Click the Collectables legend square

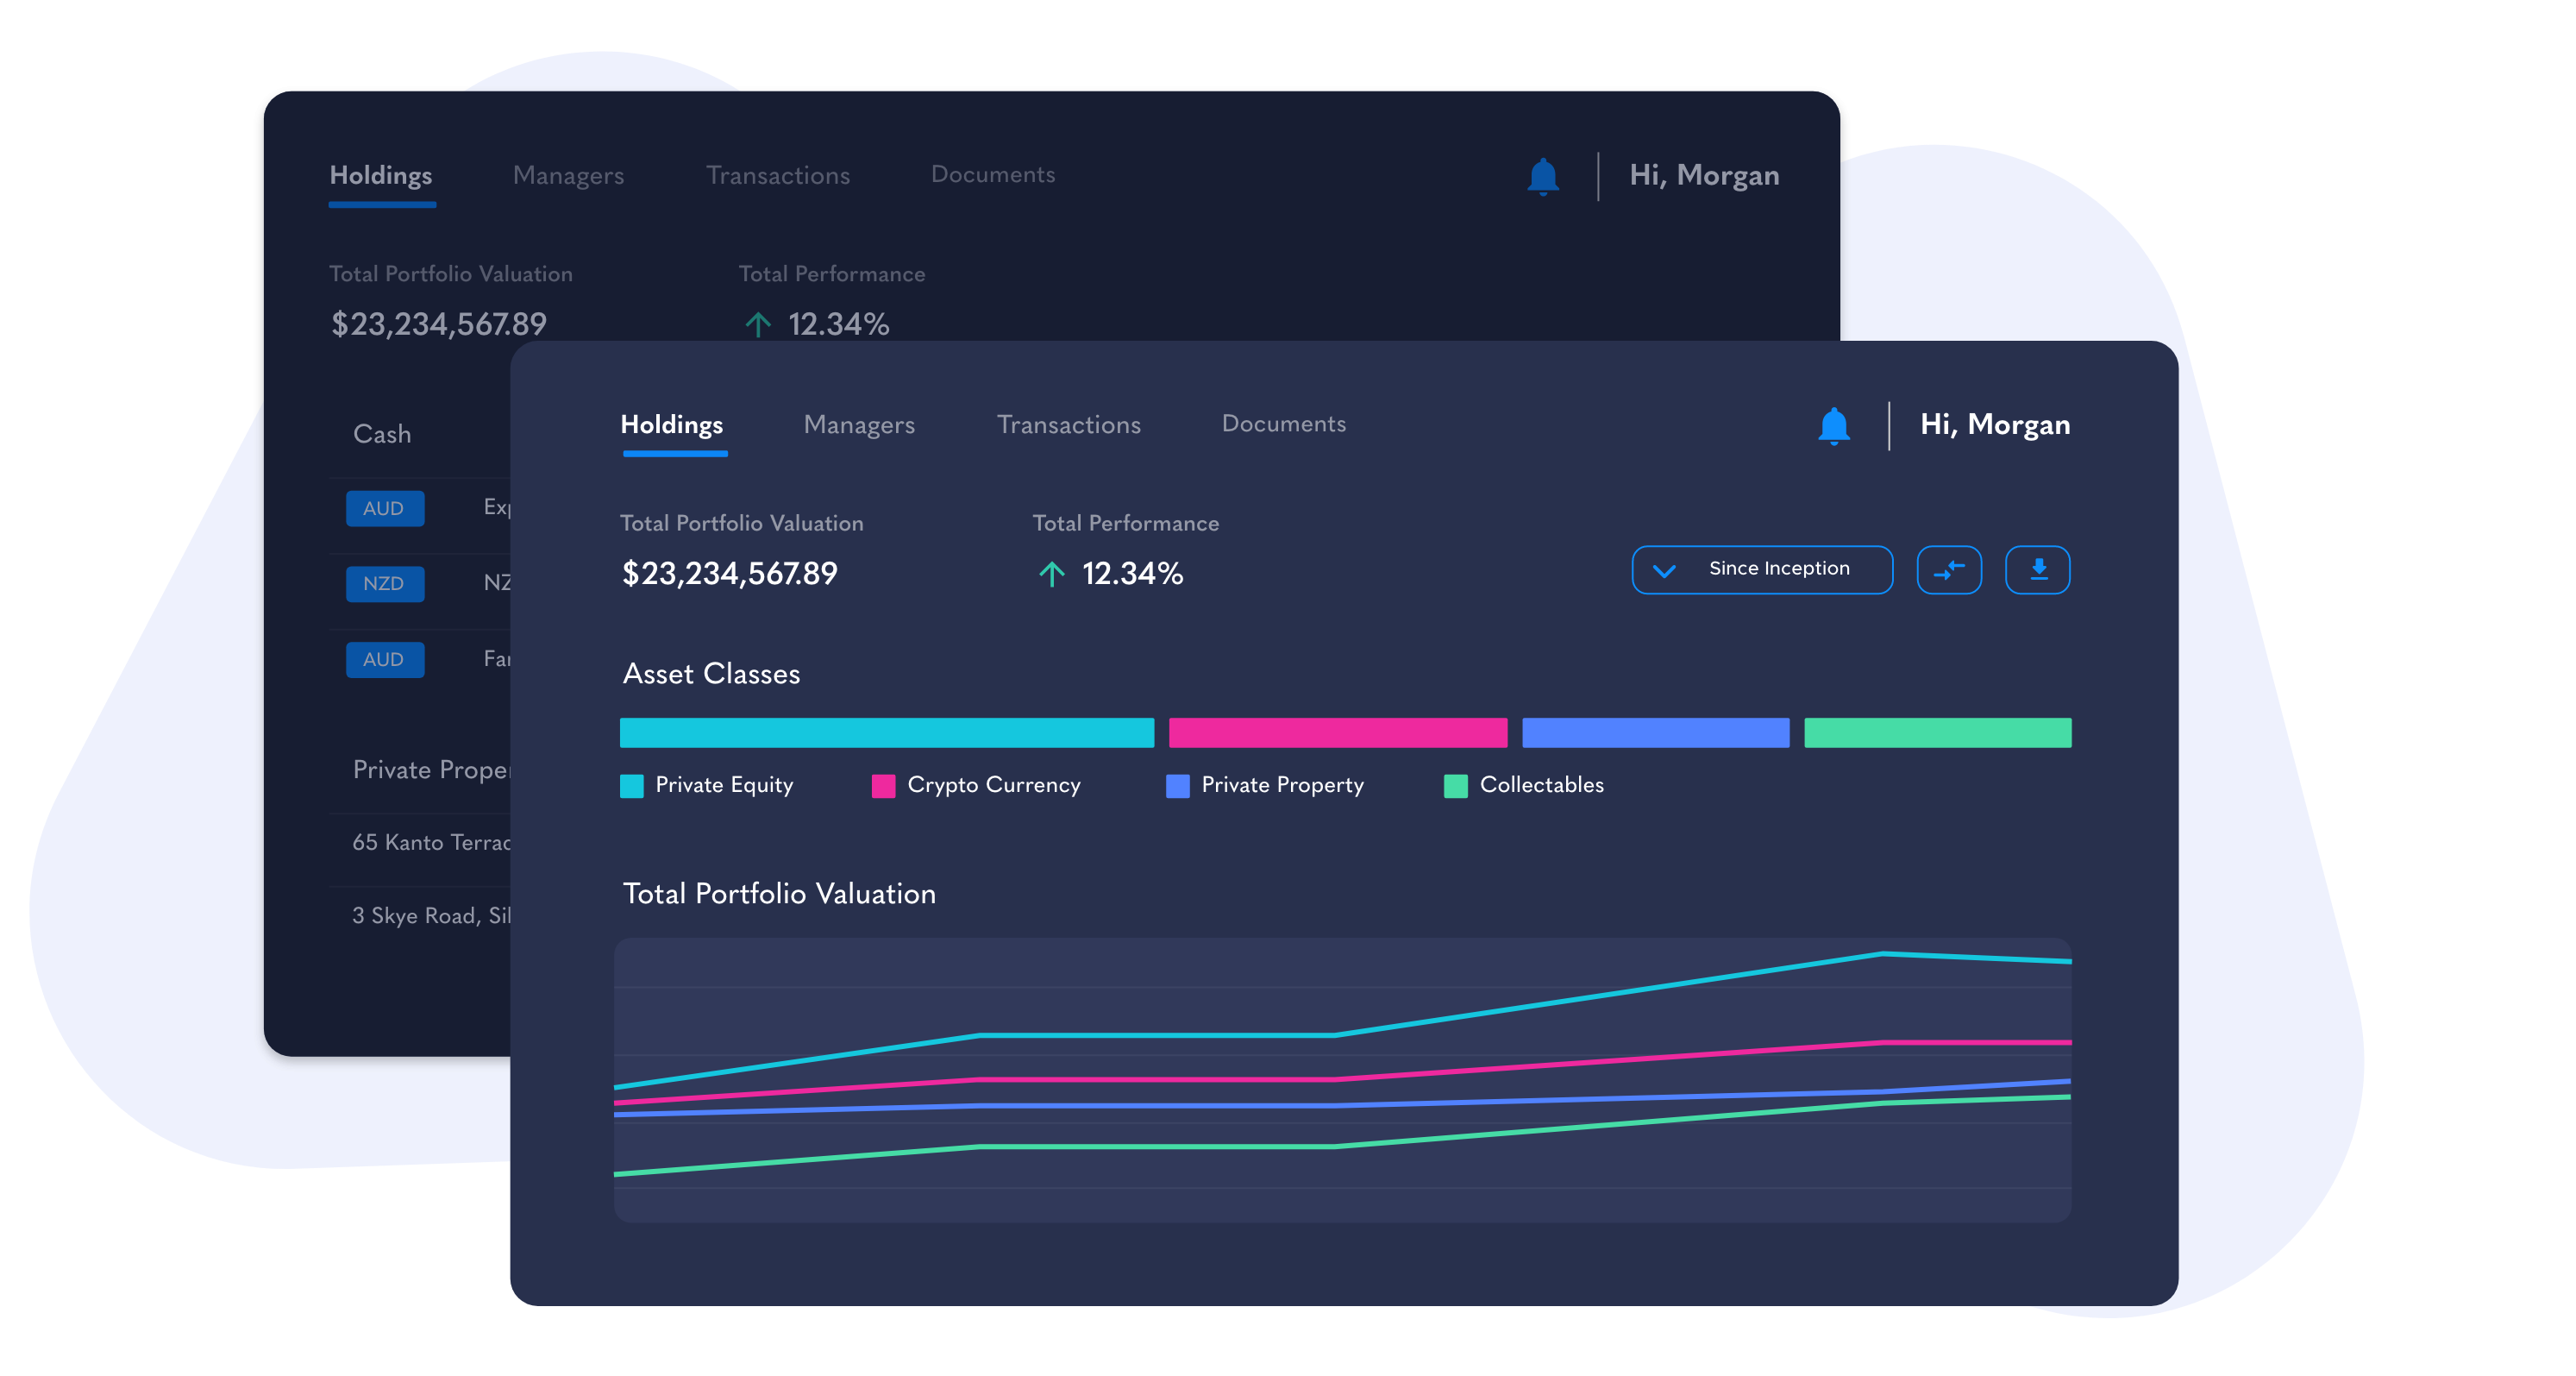(x=1455, y=786)
